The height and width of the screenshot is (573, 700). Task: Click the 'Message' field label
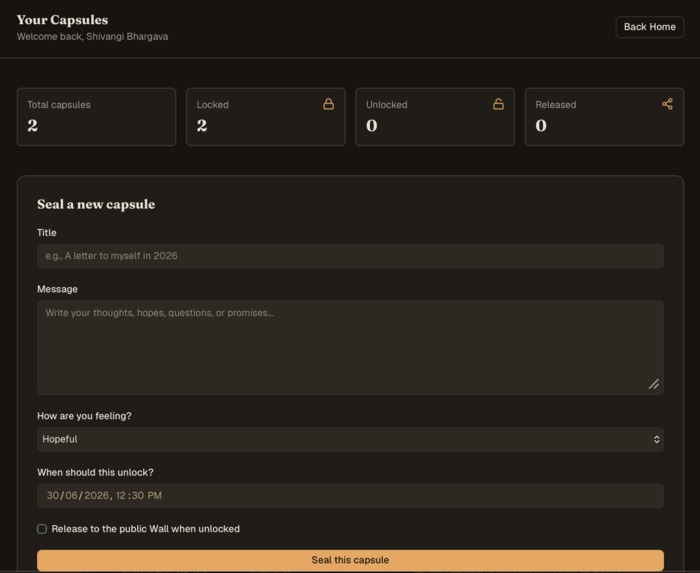pos(57,289)
